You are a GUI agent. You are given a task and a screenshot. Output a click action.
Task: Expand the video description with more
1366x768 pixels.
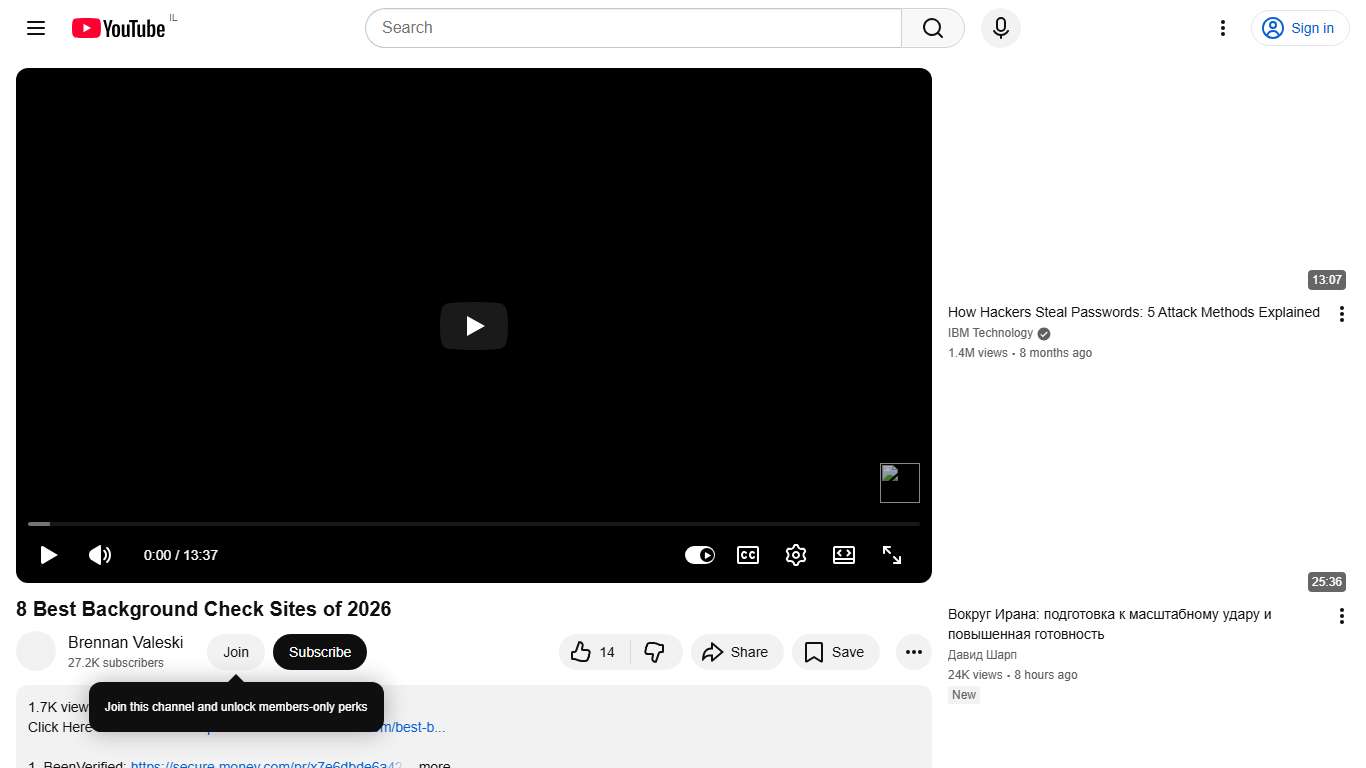[x=434, y=763]
